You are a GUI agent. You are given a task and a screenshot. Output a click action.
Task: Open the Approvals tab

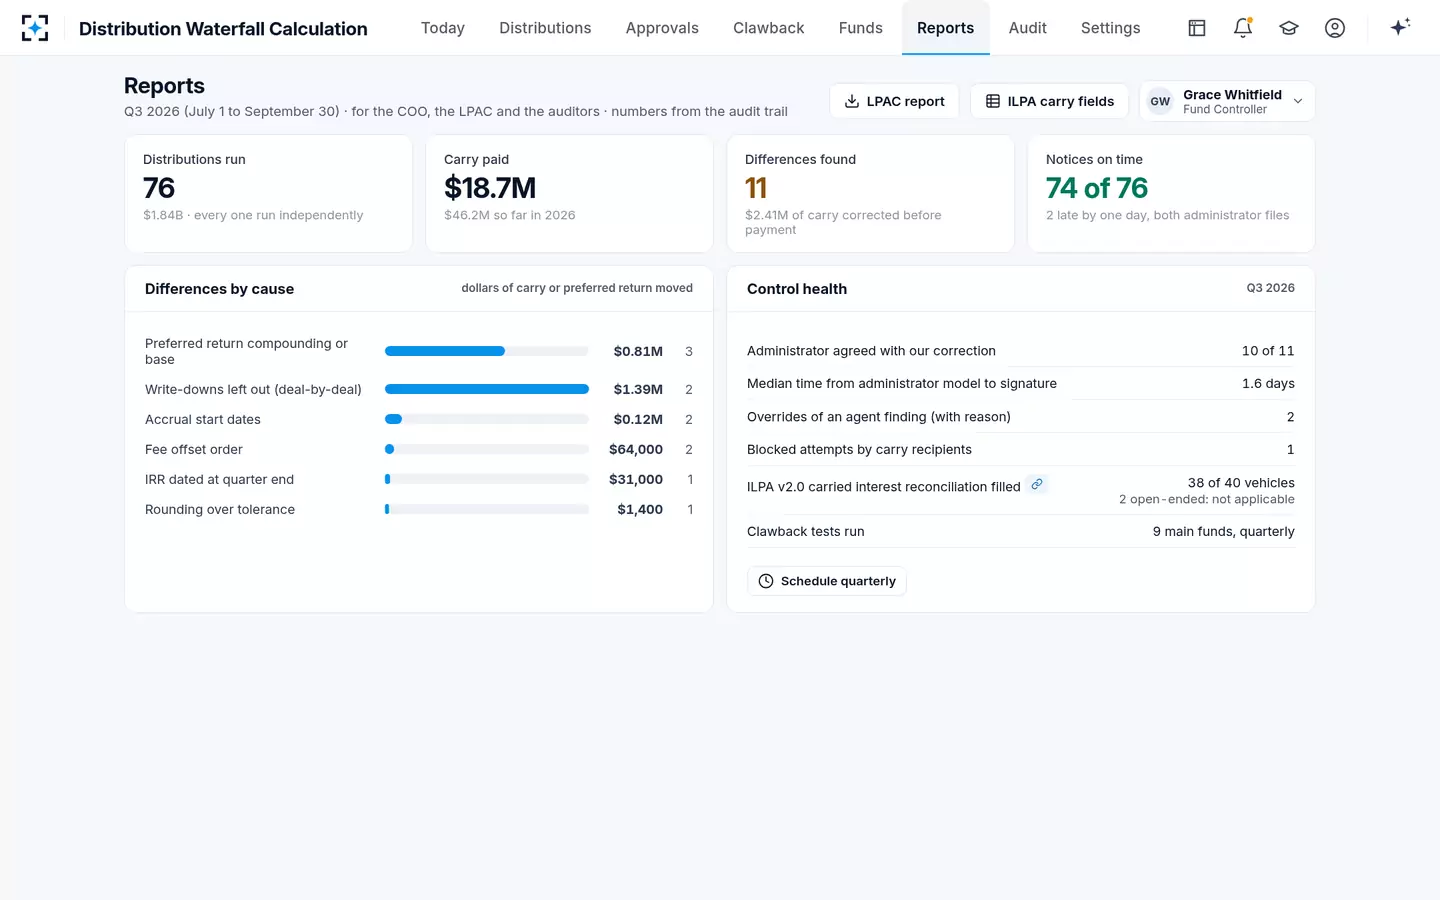click(x=662, y=28)
